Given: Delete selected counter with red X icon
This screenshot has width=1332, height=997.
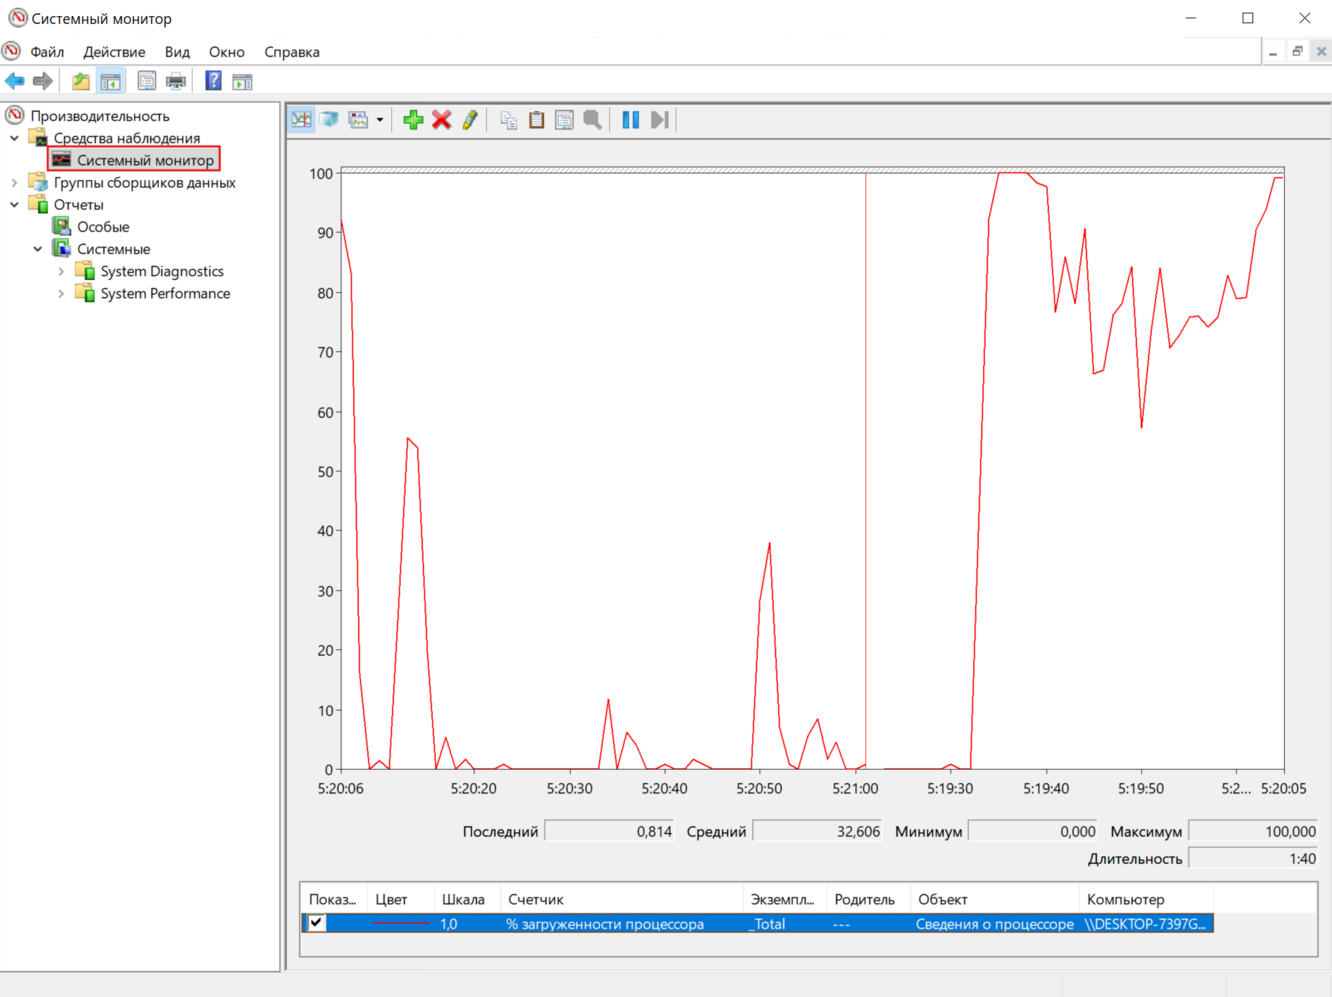Looking at the screenshot, I should pyautogui.click(x=441, y=120).
